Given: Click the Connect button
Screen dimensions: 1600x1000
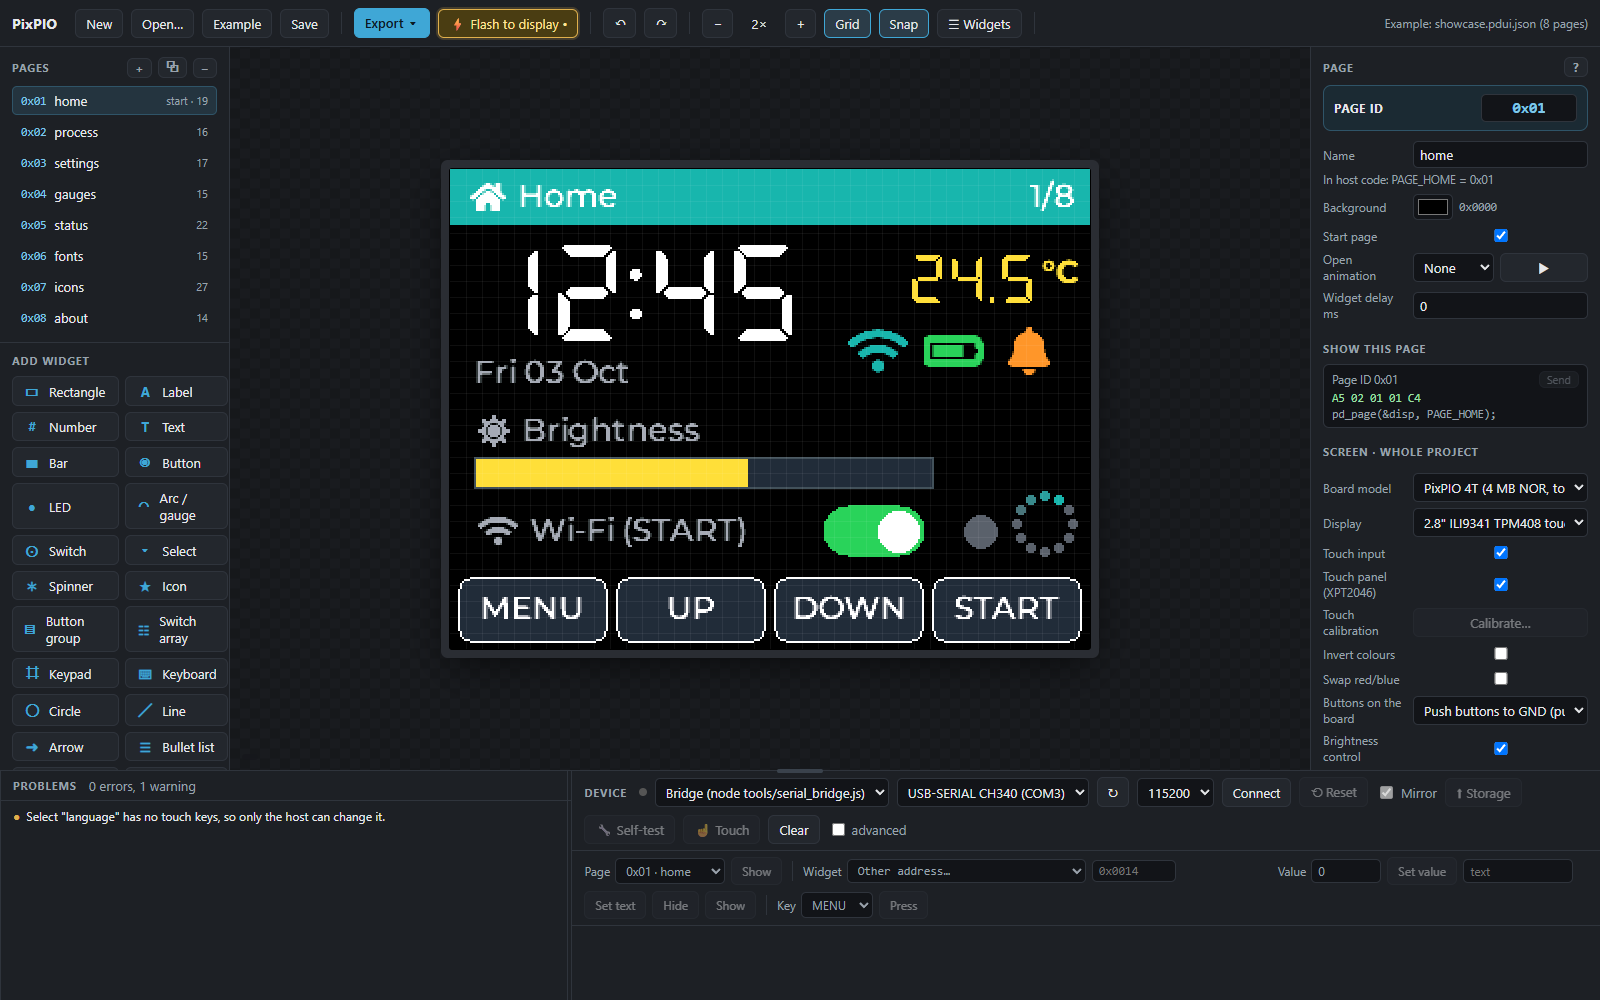Looking at the screenshot, I should tap(1256, 793).
